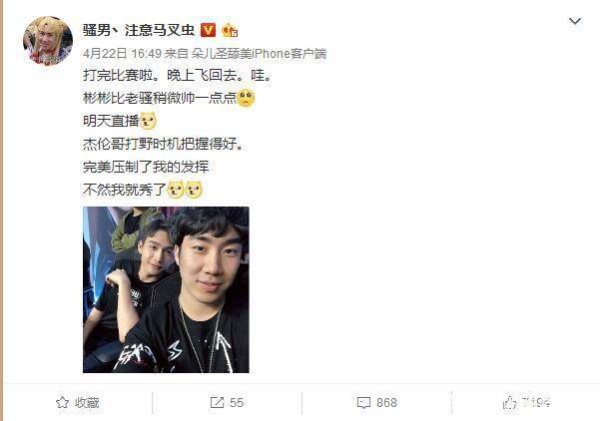Enlarge the attached selfie photo
This screenshot has height=421, width=600.
[166, 290]
